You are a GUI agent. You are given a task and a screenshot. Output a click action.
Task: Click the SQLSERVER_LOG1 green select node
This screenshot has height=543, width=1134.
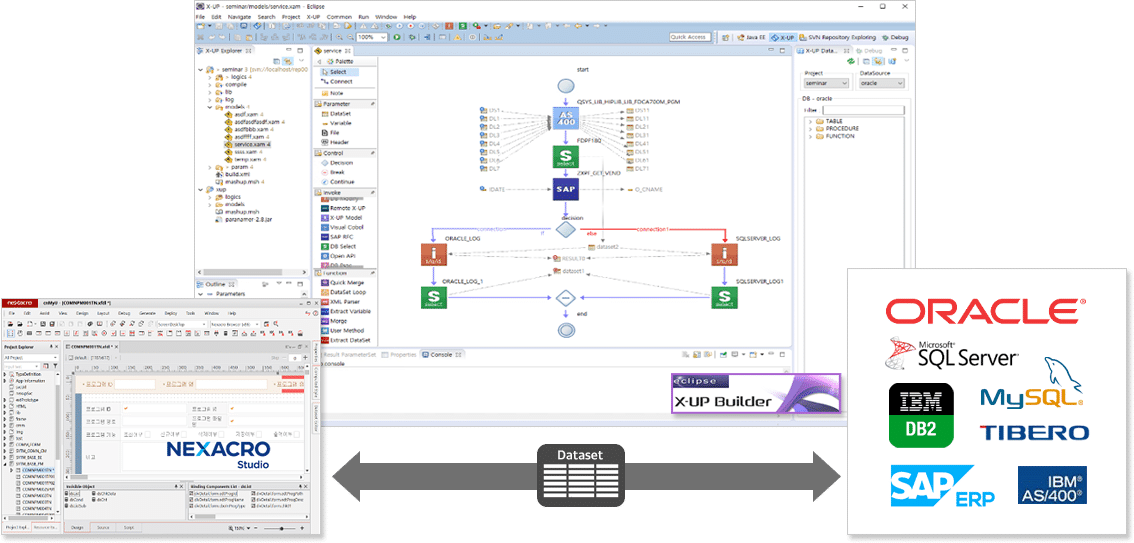pyautogui.click(x=724, y=297)
